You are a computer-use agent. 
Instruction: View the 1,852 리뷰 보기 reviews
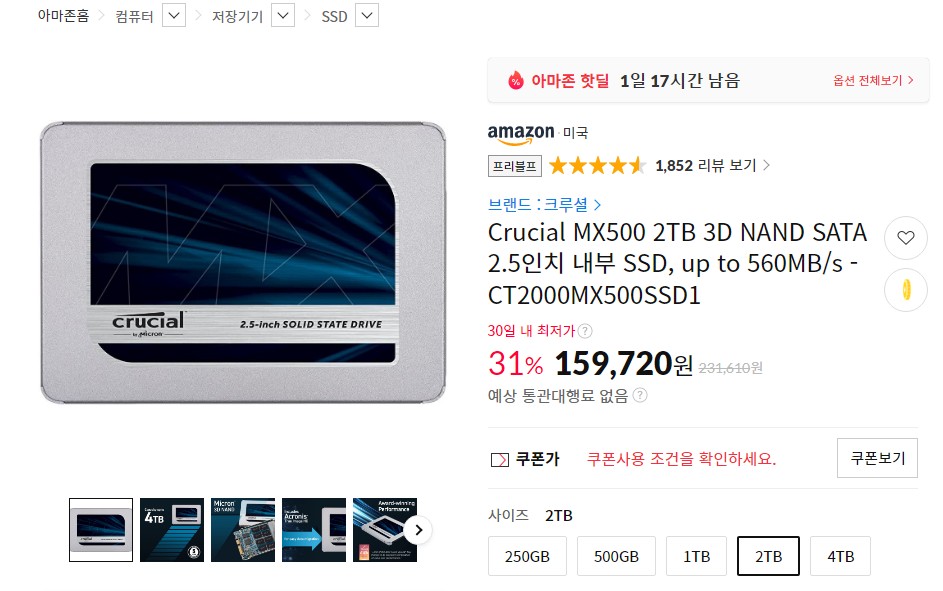tap(712, 165)
